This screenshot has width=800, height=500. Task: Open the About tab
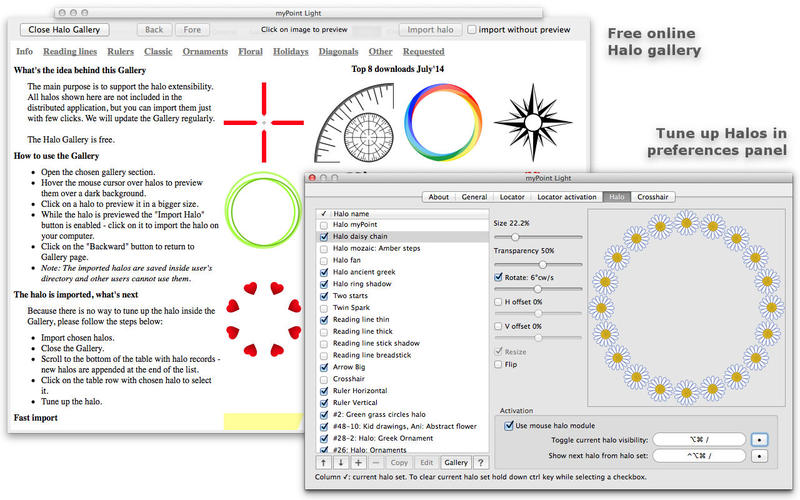coord(438,197)
